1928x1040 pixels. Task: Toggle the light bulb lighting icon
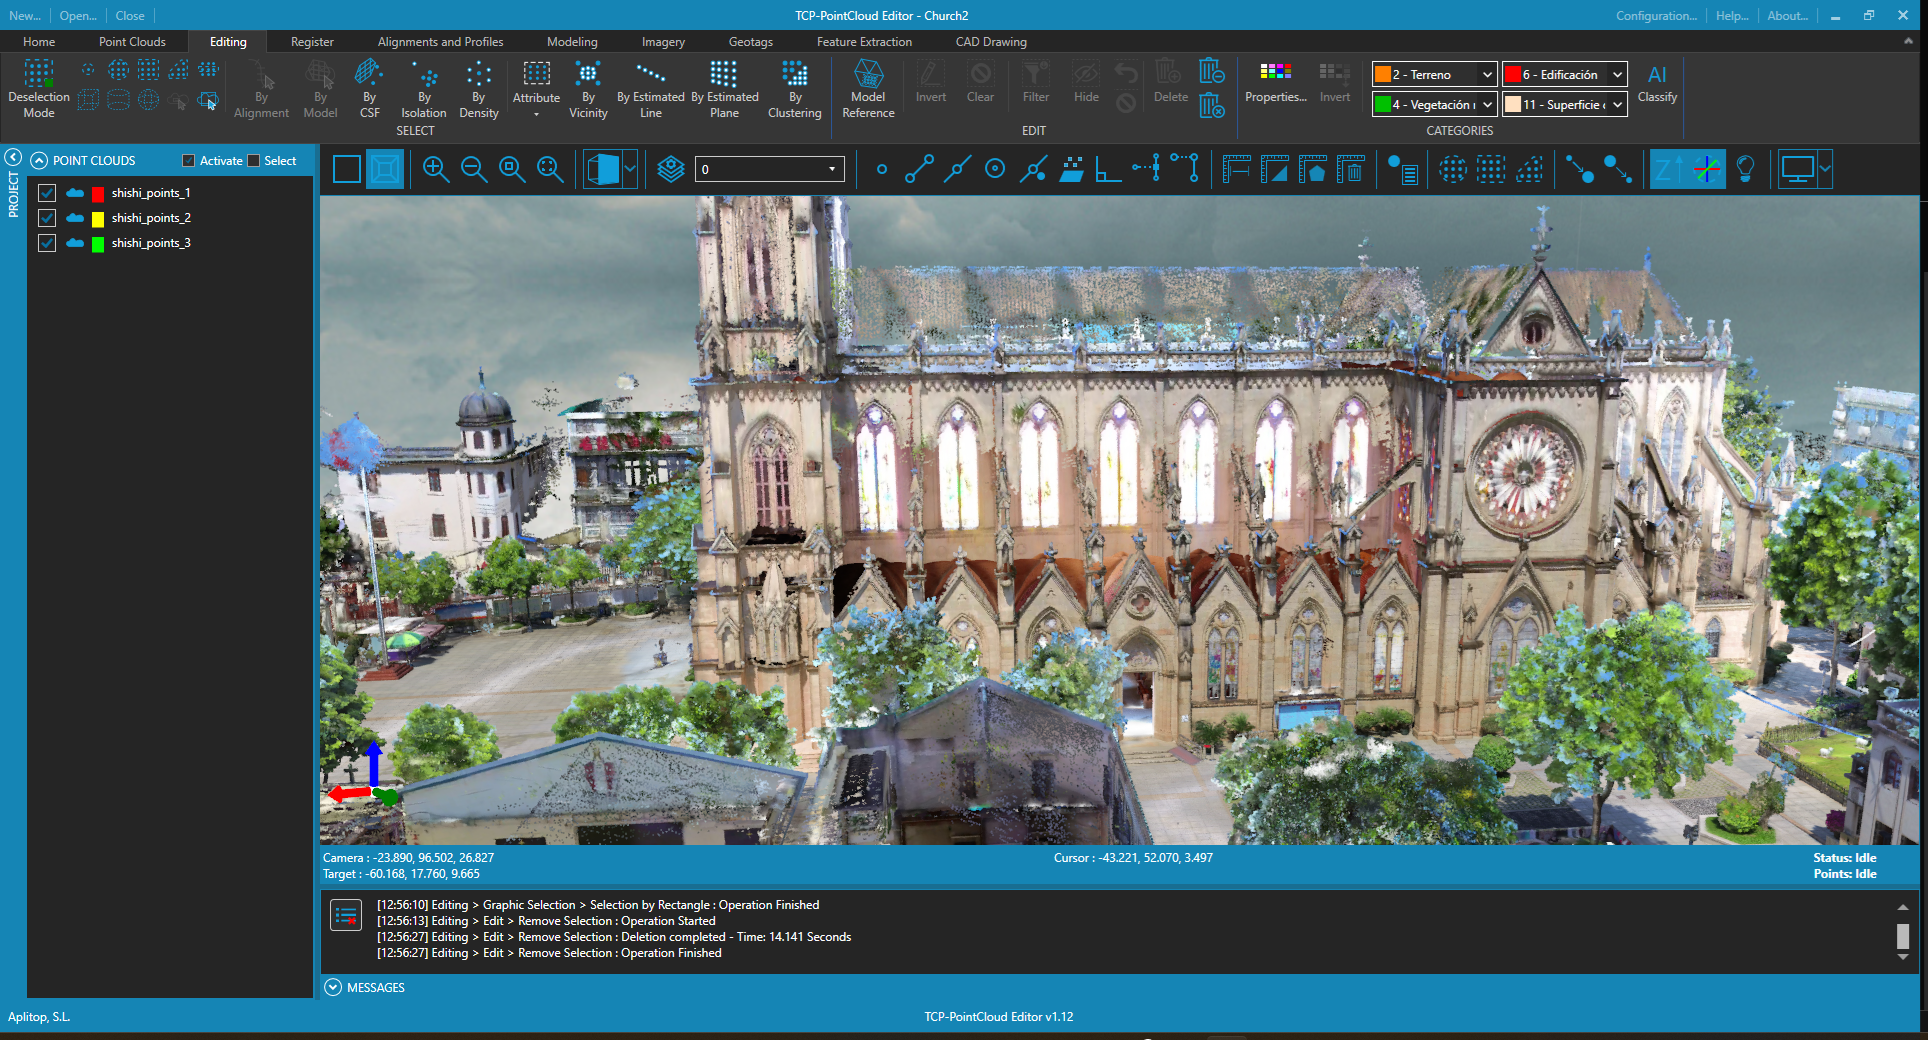pyautogui.click(x=1745, y=170)
